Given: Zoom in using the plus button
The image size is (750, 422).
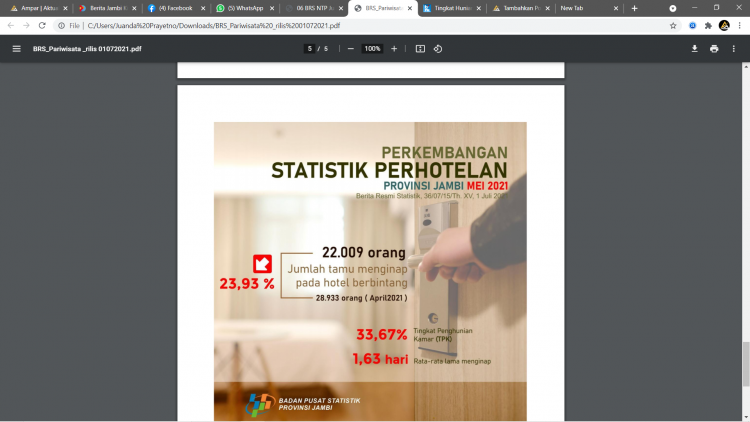Looking at the screenshot, I should pyautogui.click(x=394, y=48).
